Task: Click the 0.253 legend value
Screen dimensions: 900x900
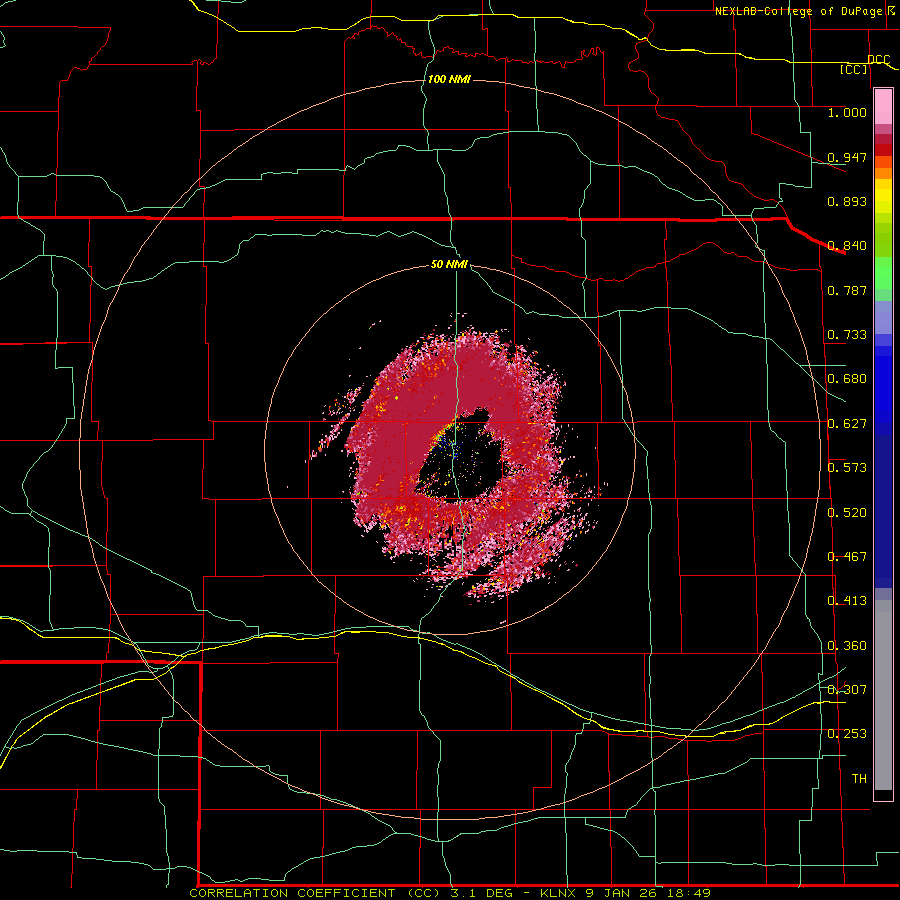Action: point(847,734)
